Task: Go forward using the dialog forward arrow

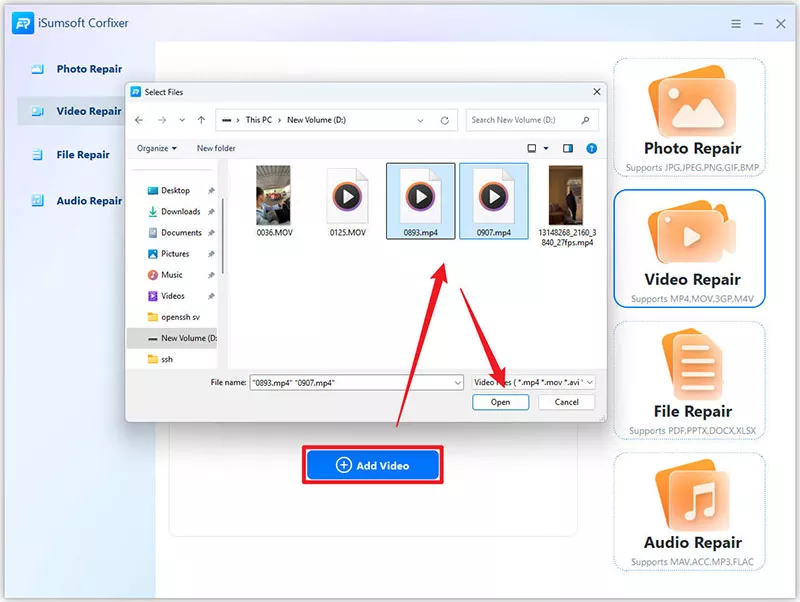Action: (162, 120)
